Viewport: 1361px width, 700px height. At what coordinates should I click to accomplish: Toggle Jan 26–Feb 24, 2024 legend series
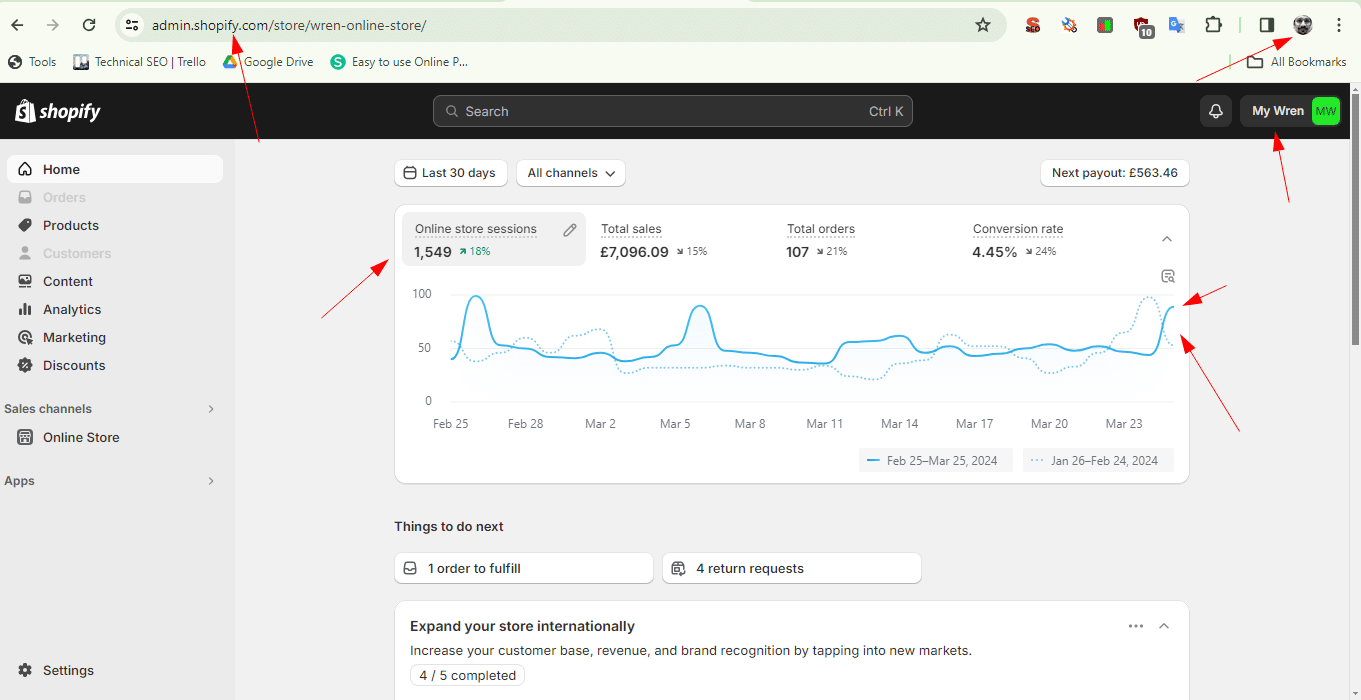click(x=1098, y=460)
